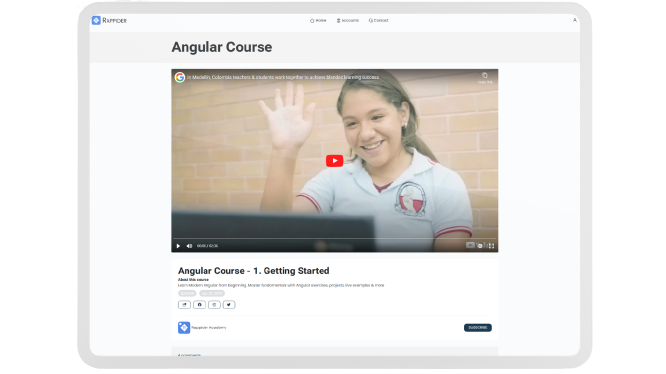Click the red YouTube play button

click(334, 160)
